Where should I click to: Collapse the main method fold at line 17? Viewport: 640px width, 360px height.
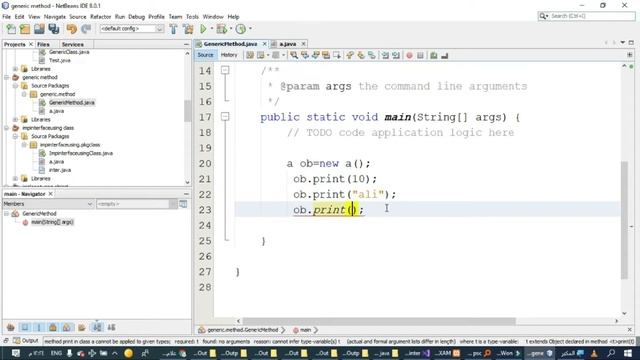point(225,117)
